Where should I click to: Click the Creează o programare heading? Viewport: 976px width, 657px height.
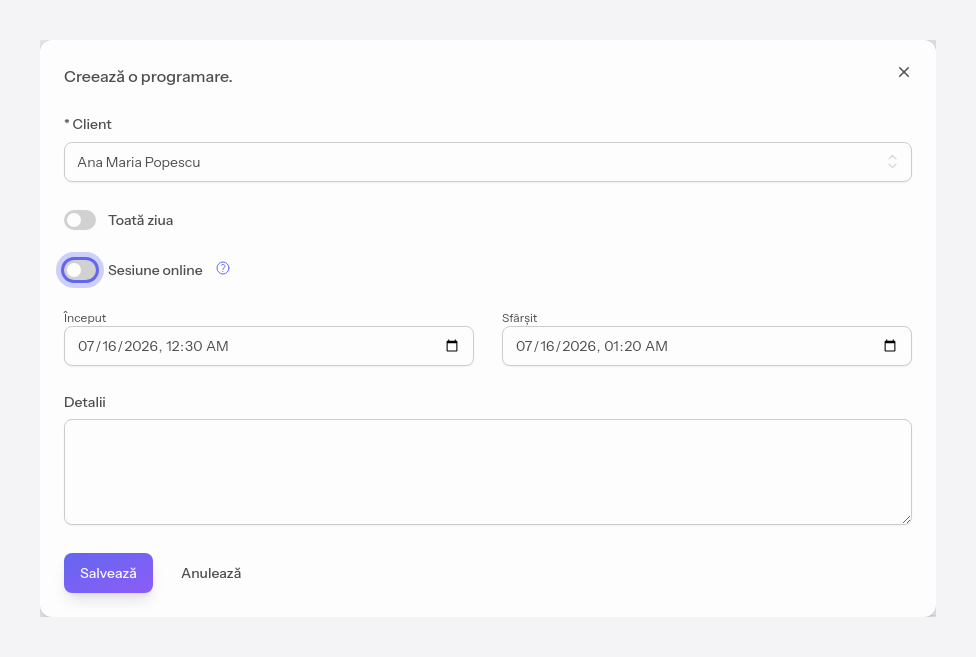[x=148, y=77]
